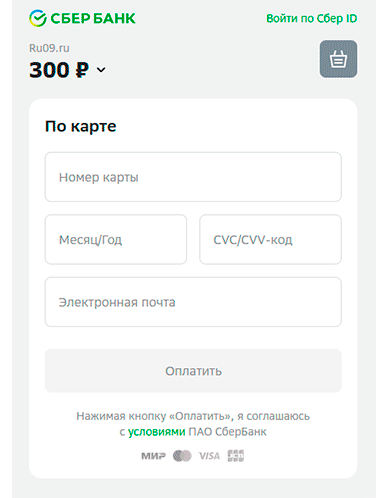Click the Ru09.ru merchant name
Image resolution: width=392 pixels, height=498 pixels.
pos(49,48)
